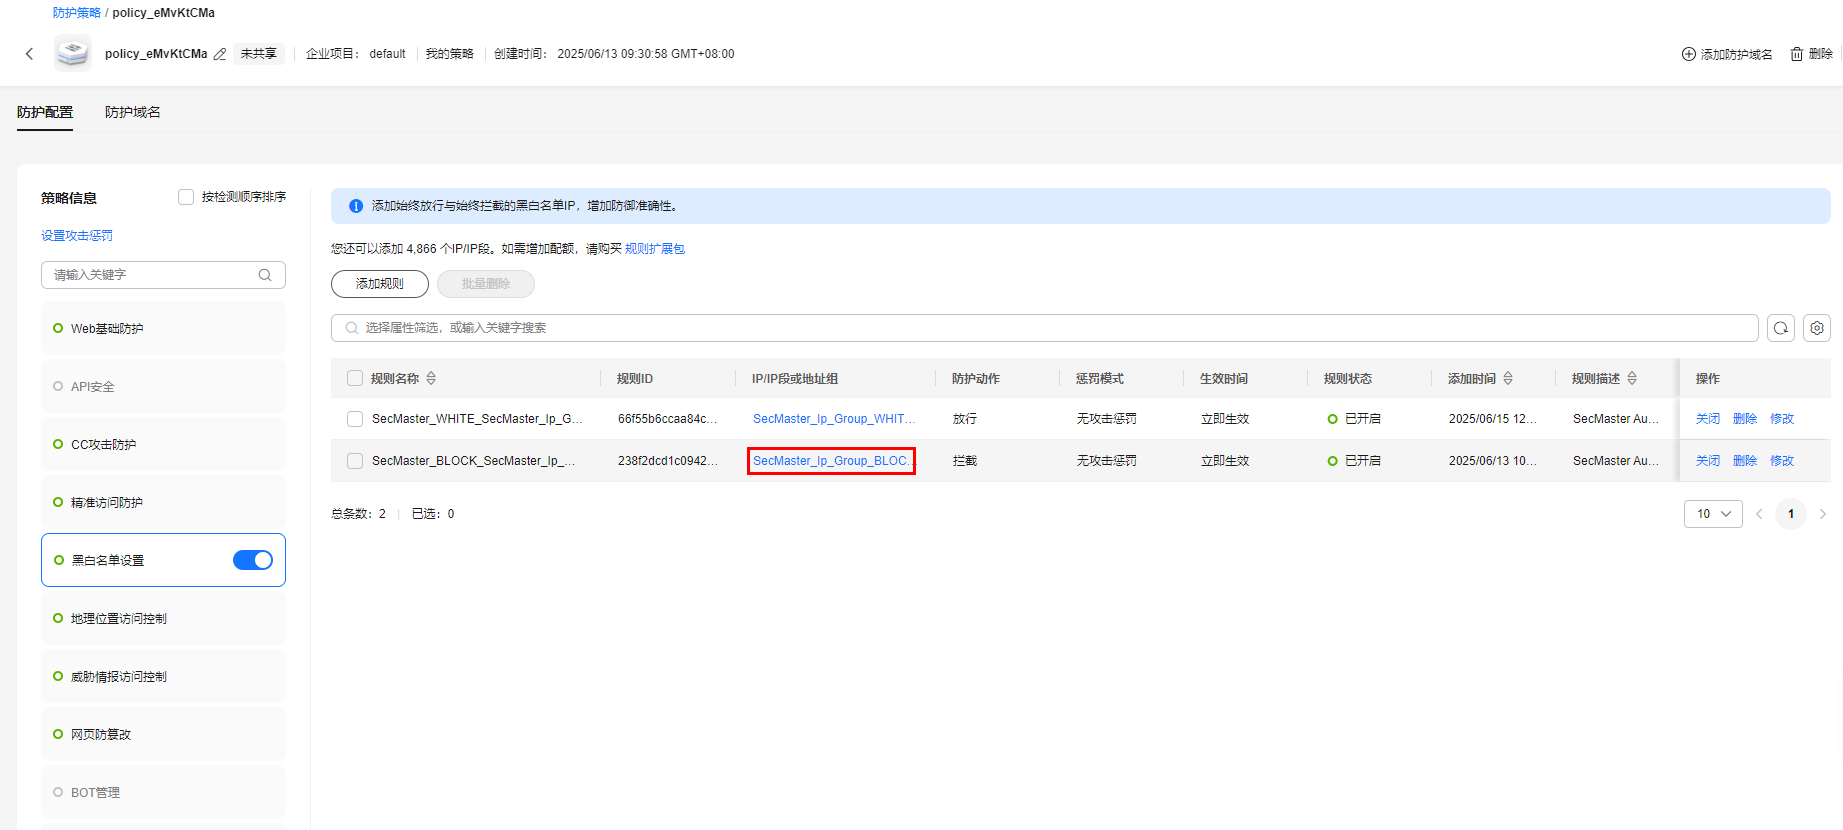
Task: Check the sort by detection order checkbox
Action: click(x=186, y=197)
